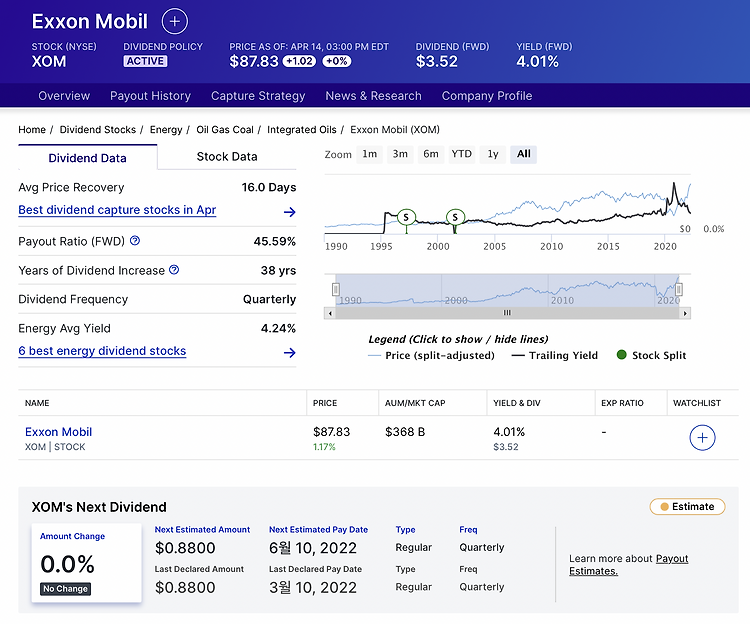Click the 45.59% payout ratio value
Viewport: 750px width, 624px height.
point(275,241)
